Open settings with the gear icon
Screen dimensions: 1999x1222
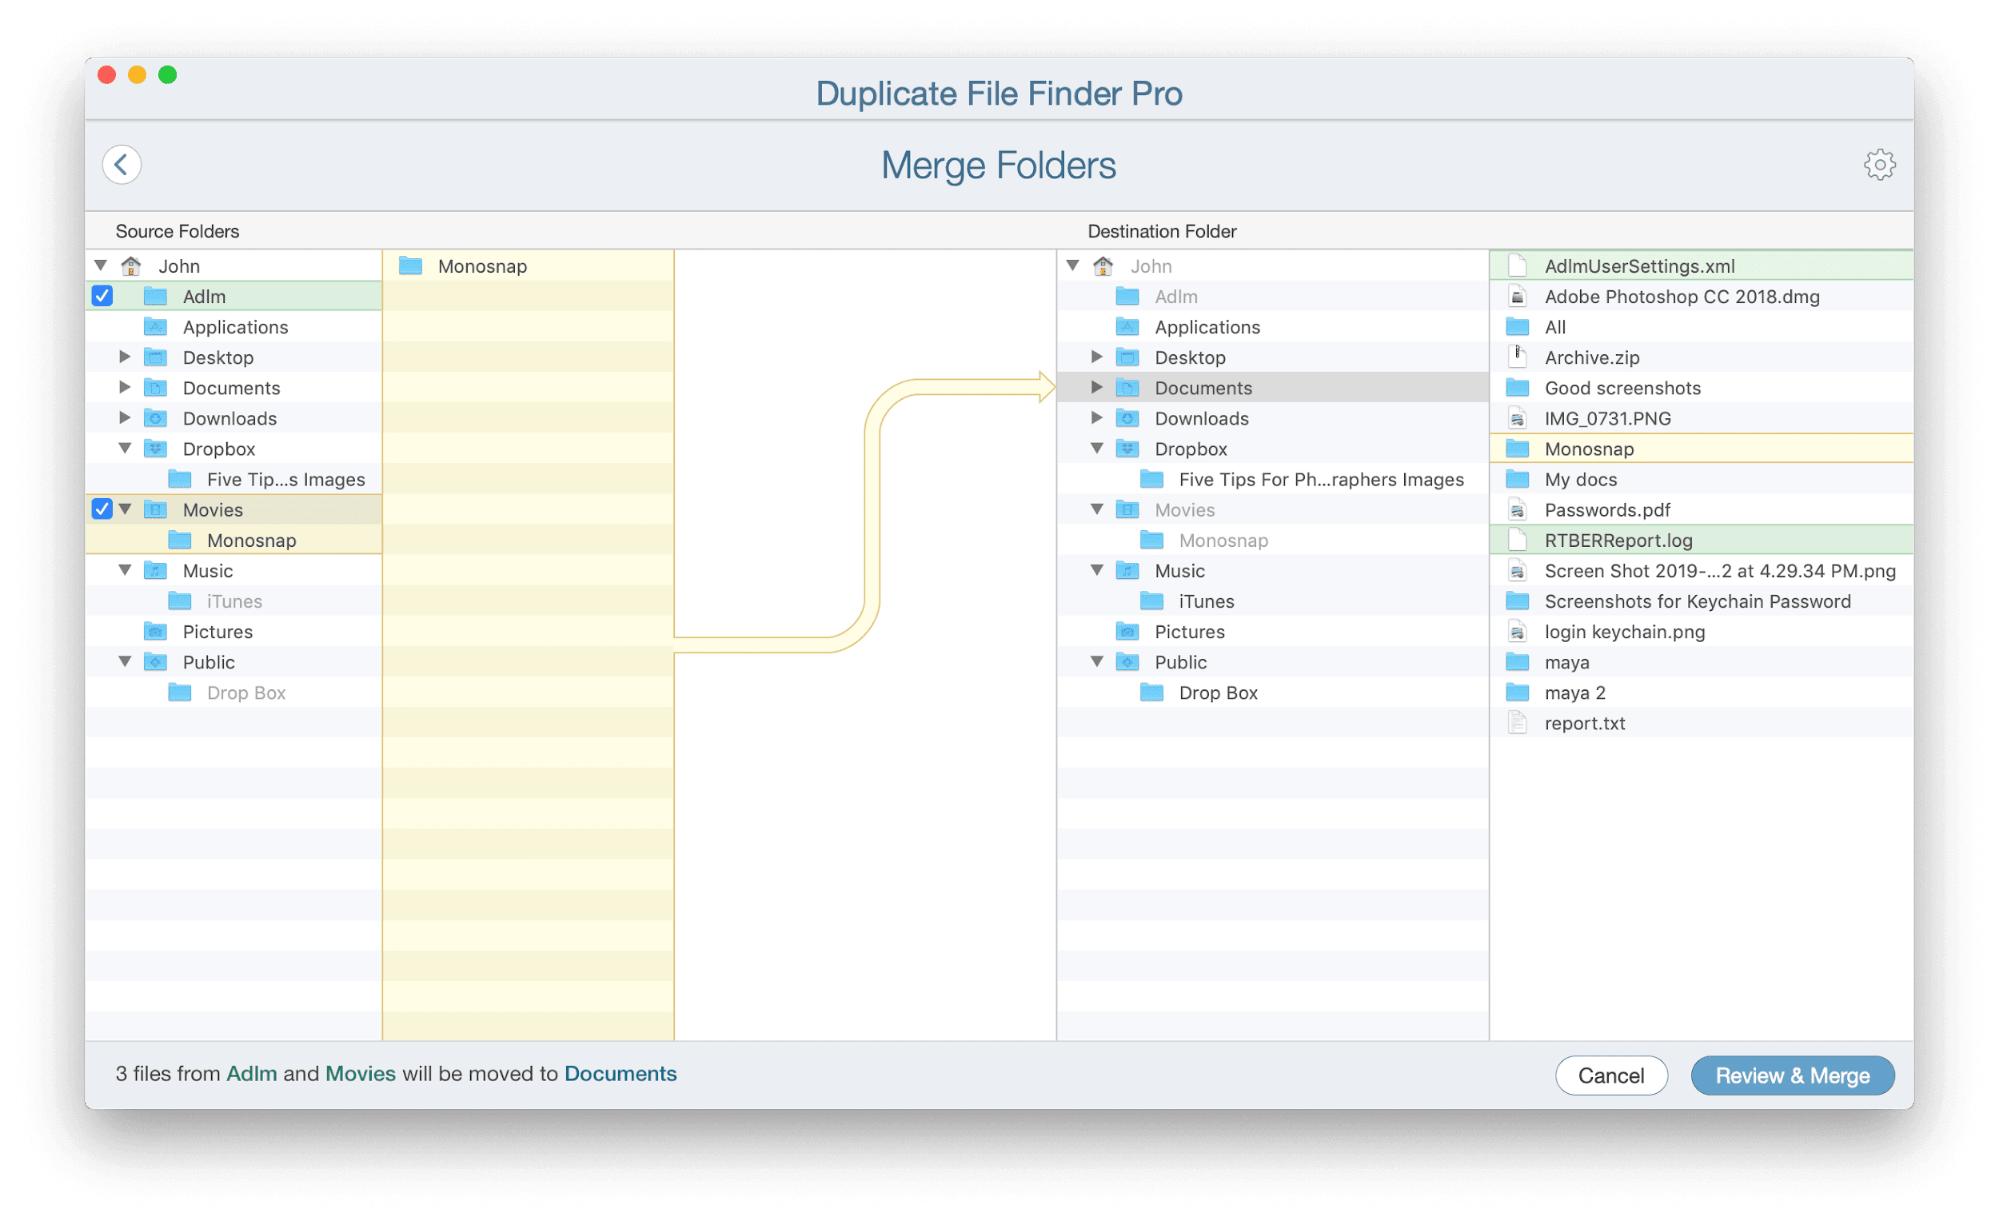click(x=1880, y=164)
